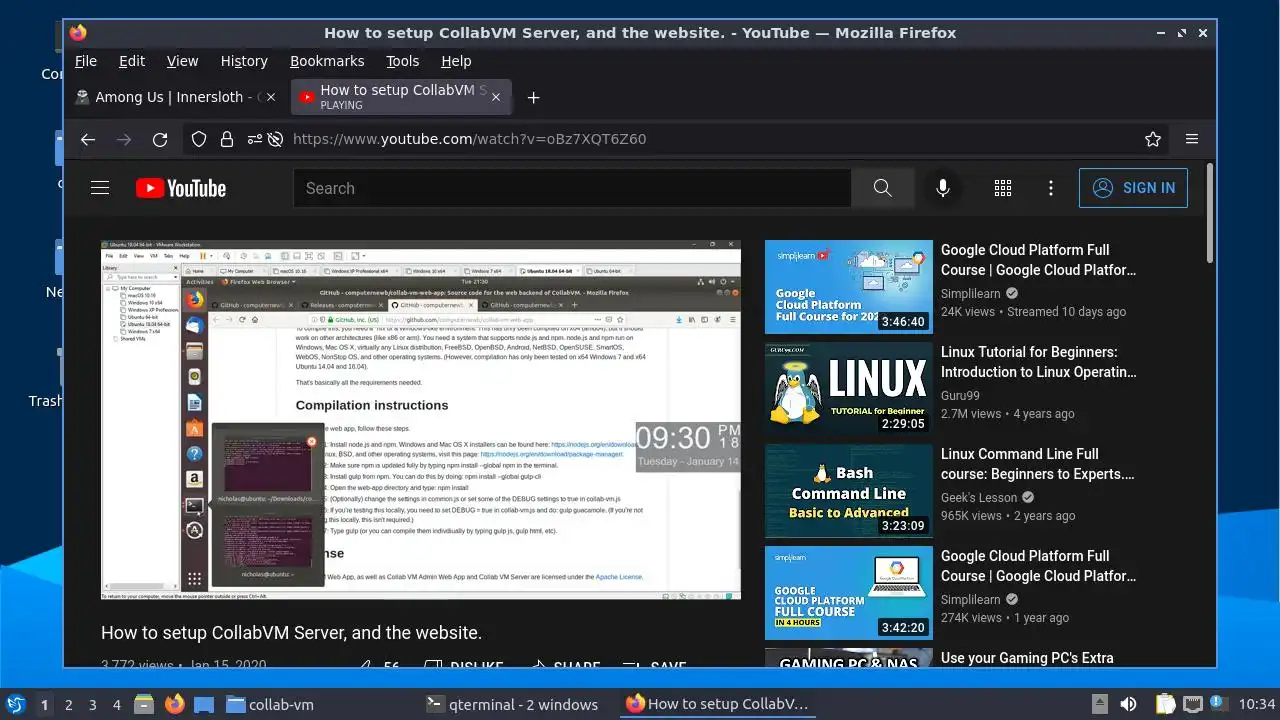Click How to setup CollabV... taskbar entry
This screenshot has height=720, width=1280.
click(716, 704)
